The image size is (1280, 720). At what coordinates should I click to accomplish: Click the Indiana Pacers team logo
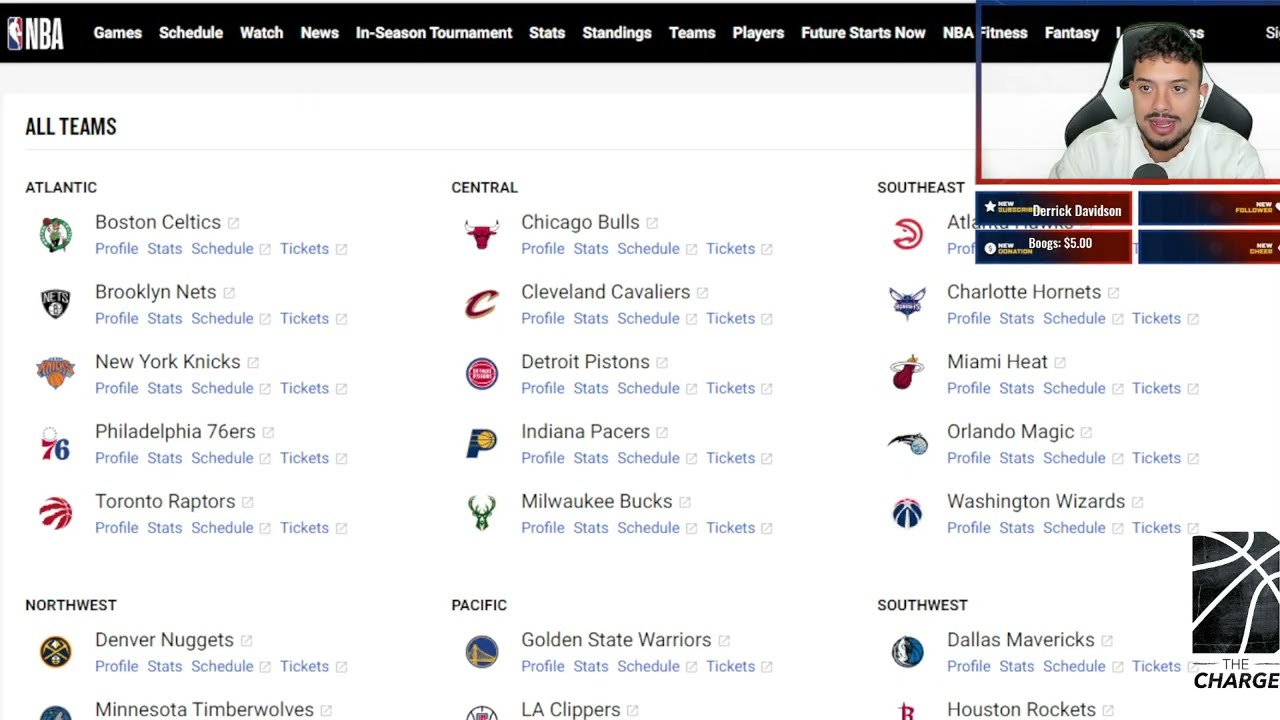point(482,444)
